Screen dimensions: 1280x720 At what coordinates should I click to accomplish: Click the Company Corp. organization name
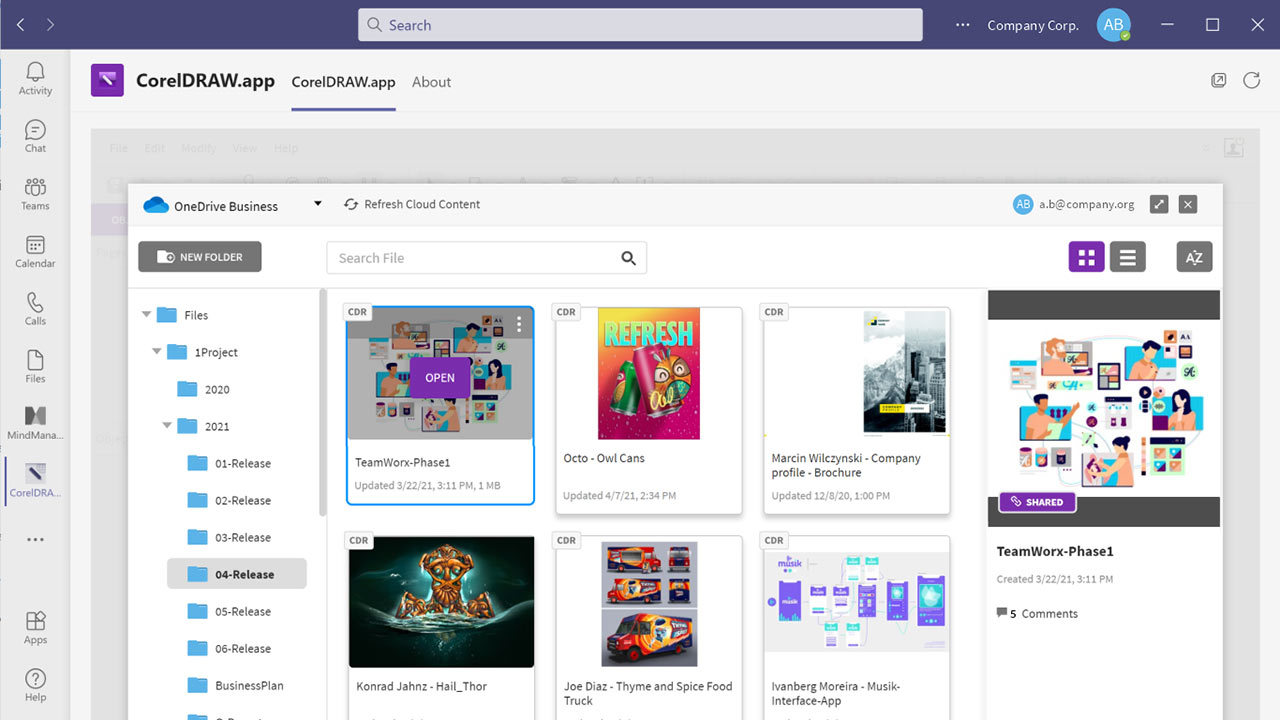(1033, 26)
